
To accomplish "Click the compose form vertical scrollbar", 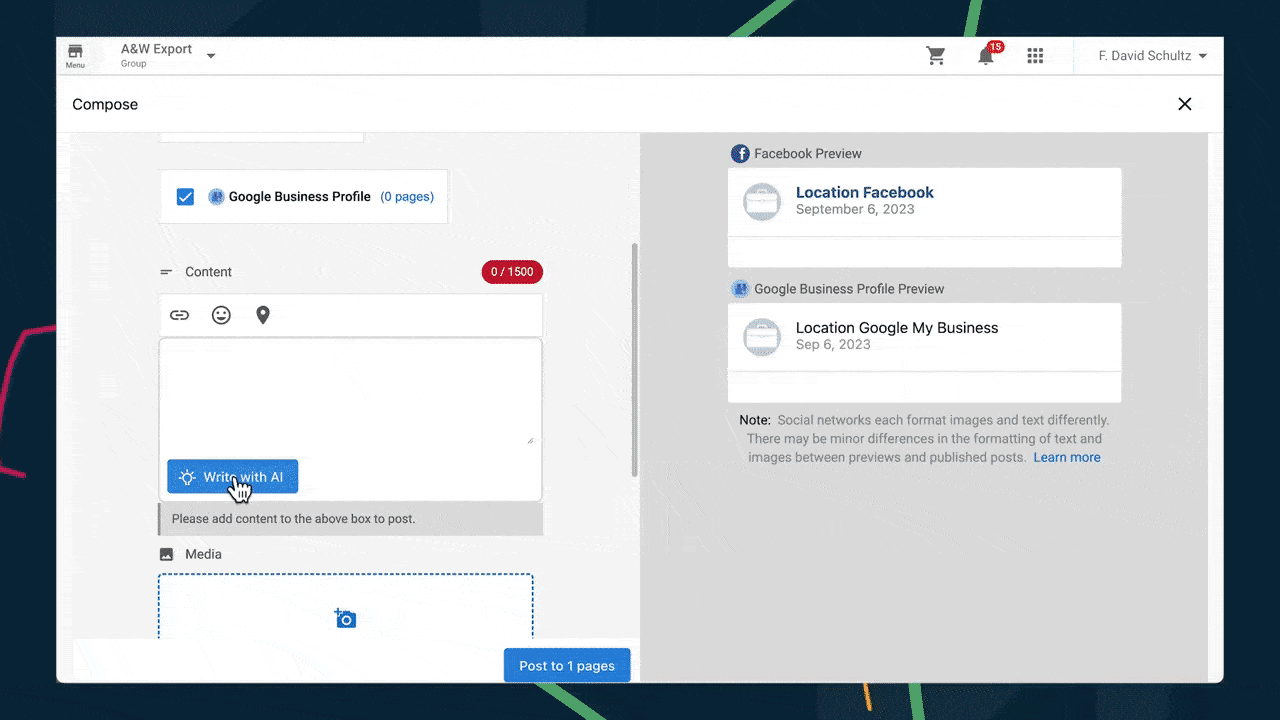I will point(634,360).
